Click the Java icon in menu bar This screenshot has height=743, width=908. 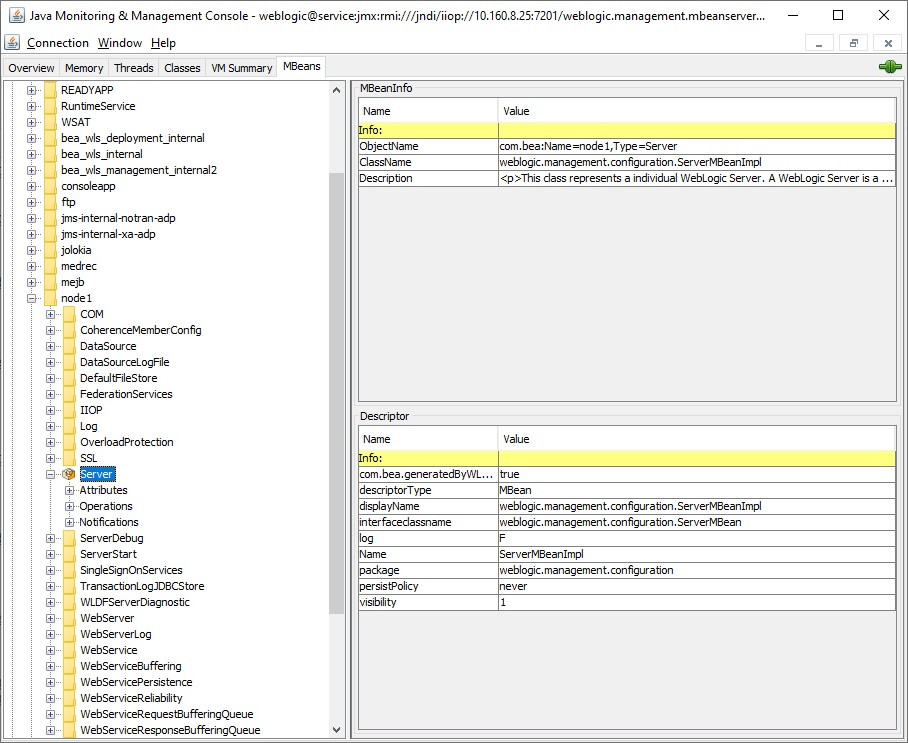point(12,43)
